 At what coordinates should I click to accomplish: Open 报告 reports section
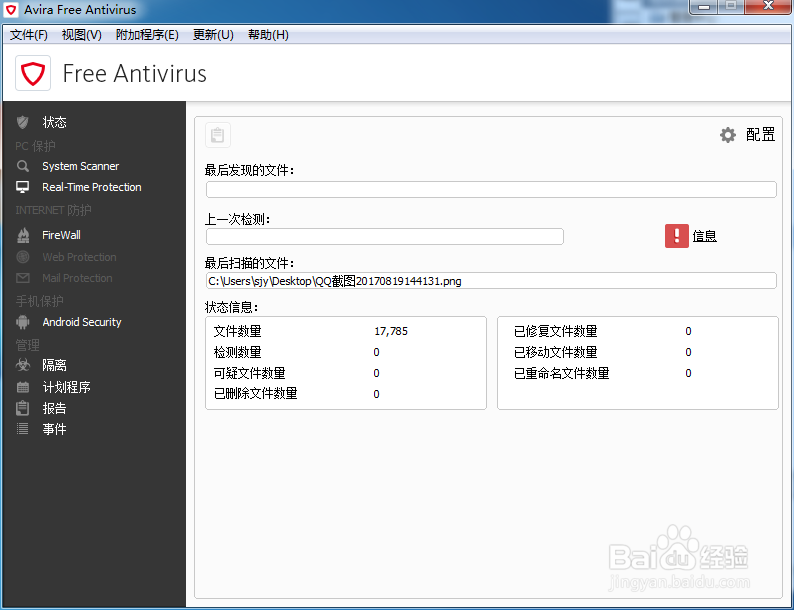point(55,408)
